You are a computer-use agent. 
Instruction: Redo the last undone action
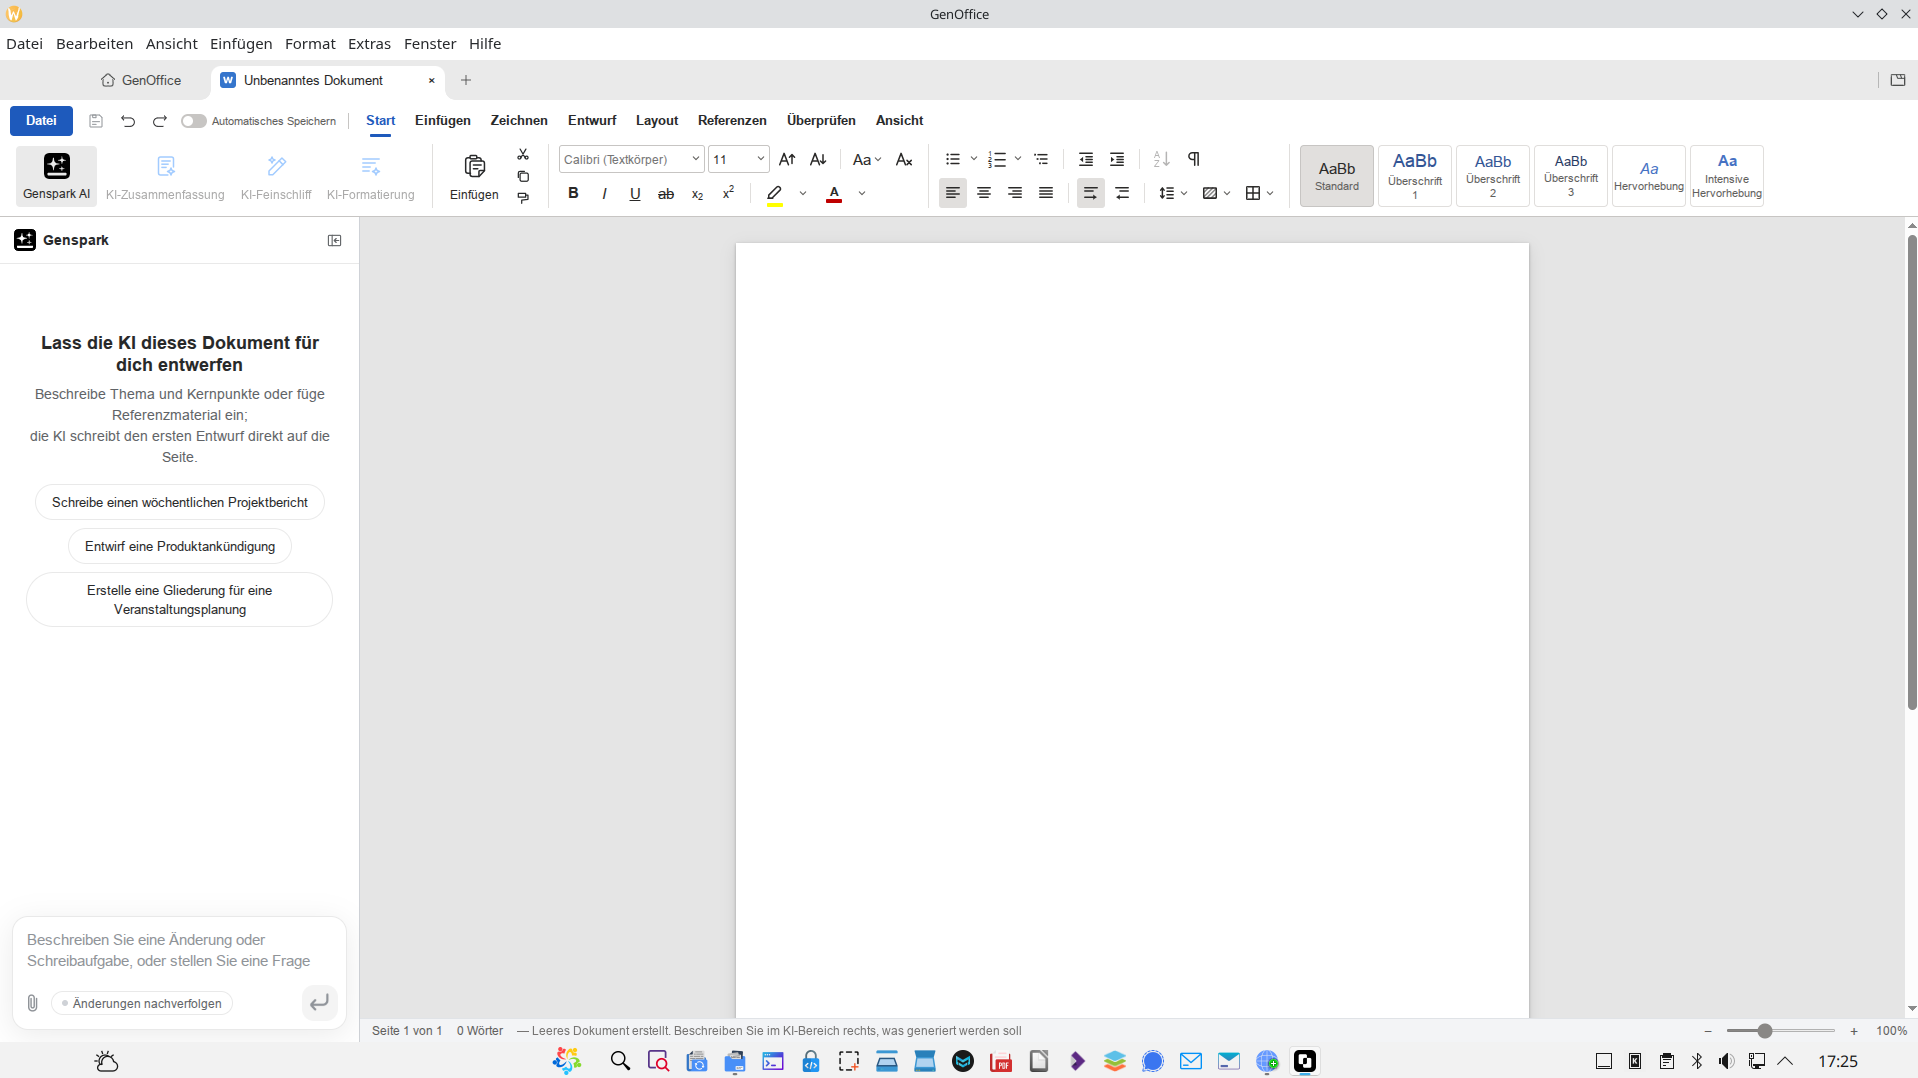pyautogui.click(x=160, y=121)
